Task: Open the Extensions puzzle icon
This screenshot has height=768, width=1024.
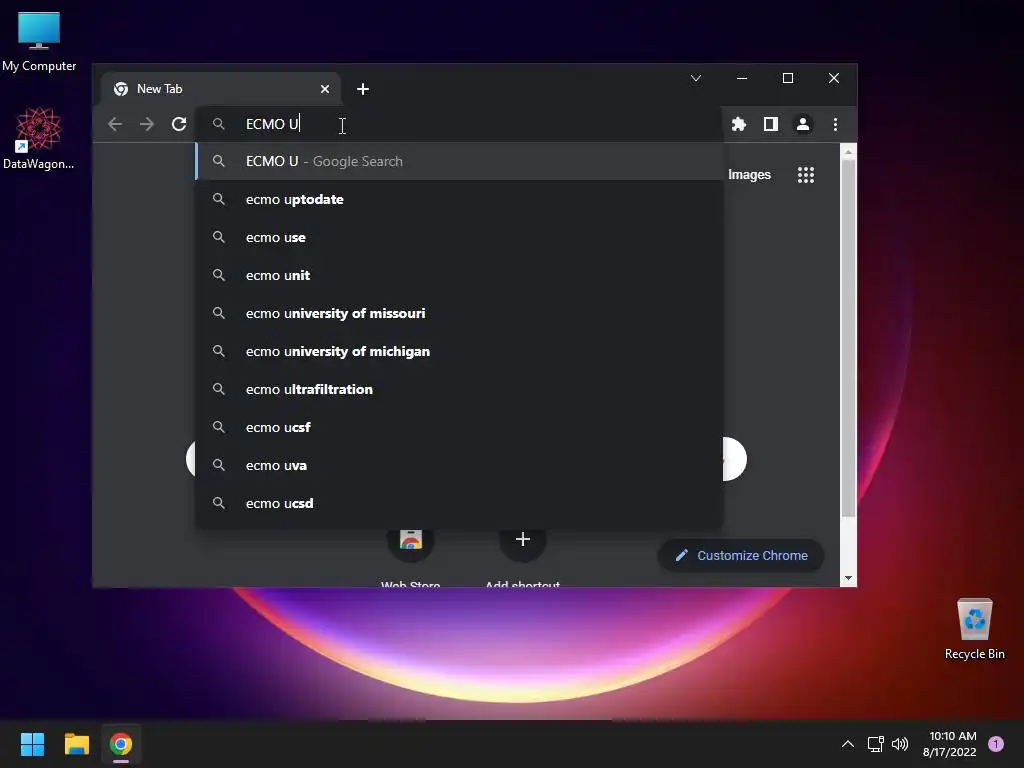Action: [x=739, y=124]
